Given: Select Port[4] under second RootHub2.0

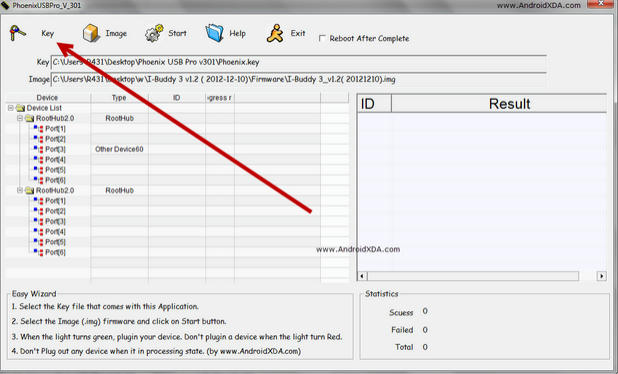Looking at the screenshot, I should [55, 231].
